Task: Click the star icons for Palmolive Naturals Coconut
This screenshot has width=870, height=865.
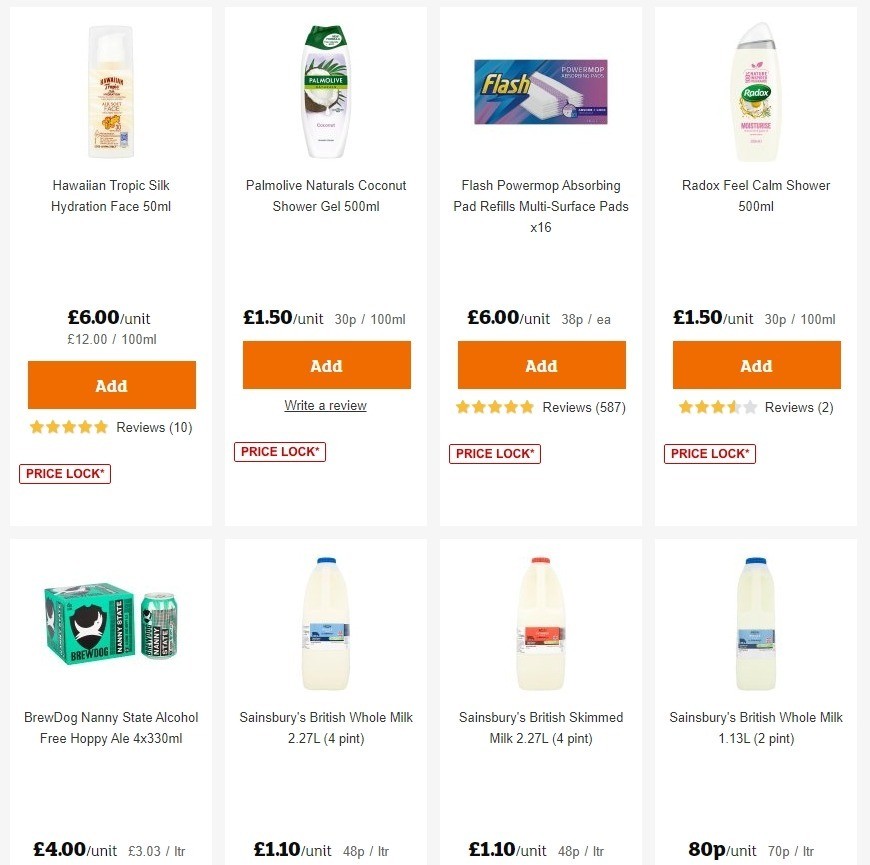Action: pyautogui.click(x=325, y=405)
